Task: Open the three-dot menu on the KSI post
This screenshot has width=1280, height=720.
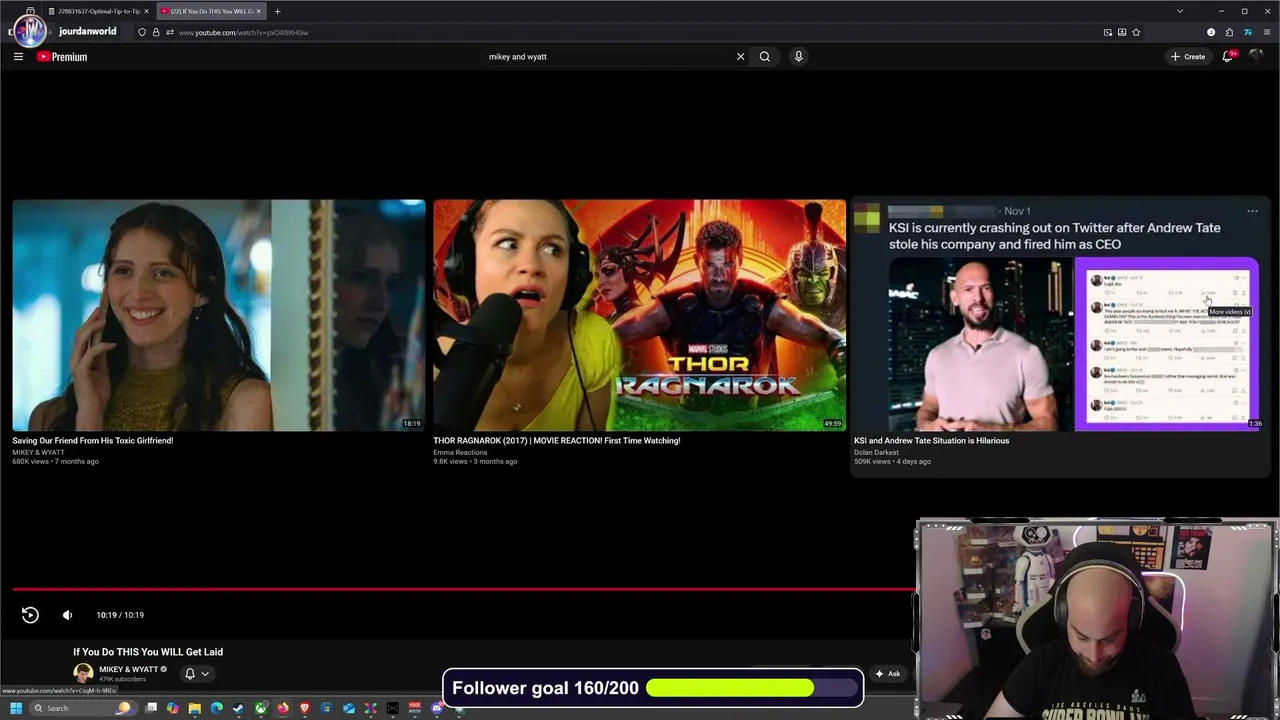Action: 1252,211
